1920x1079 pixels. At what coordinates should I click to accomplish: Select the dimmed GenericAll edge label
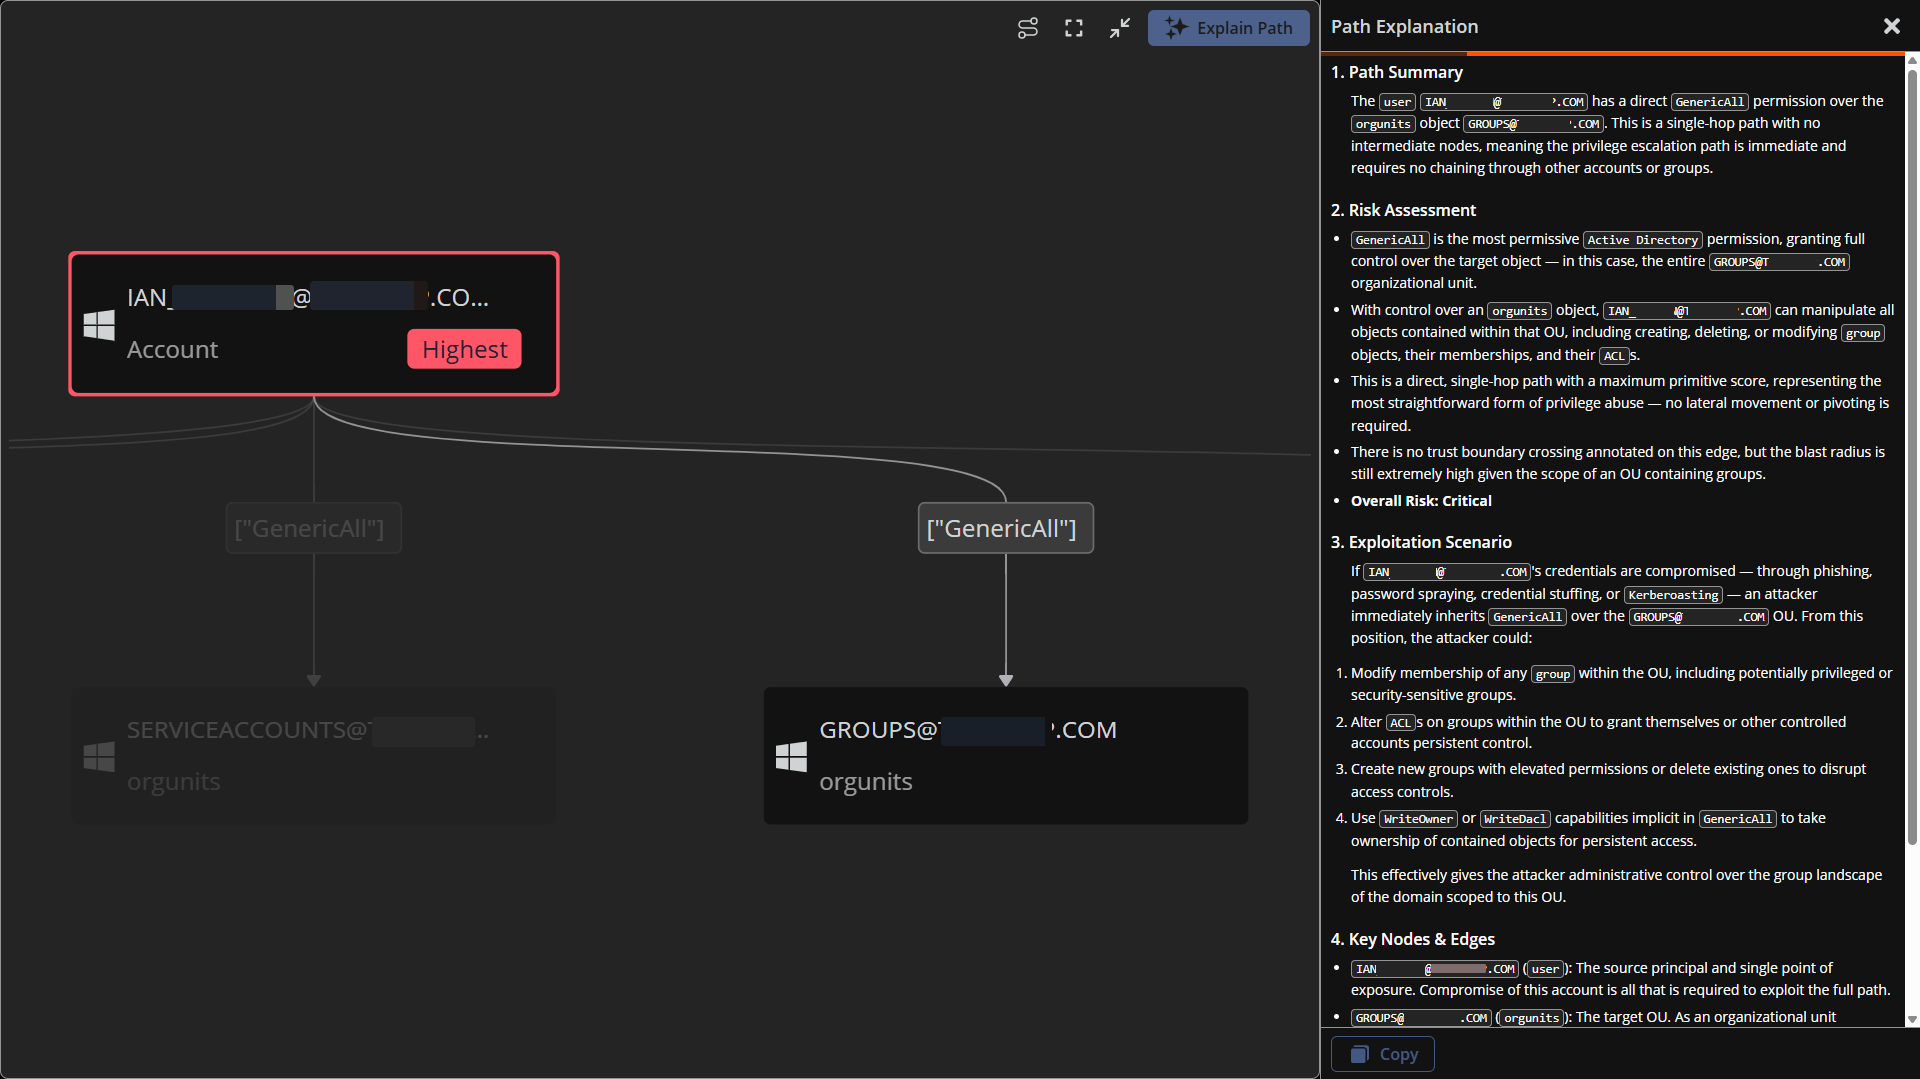[x=314, y=528]
